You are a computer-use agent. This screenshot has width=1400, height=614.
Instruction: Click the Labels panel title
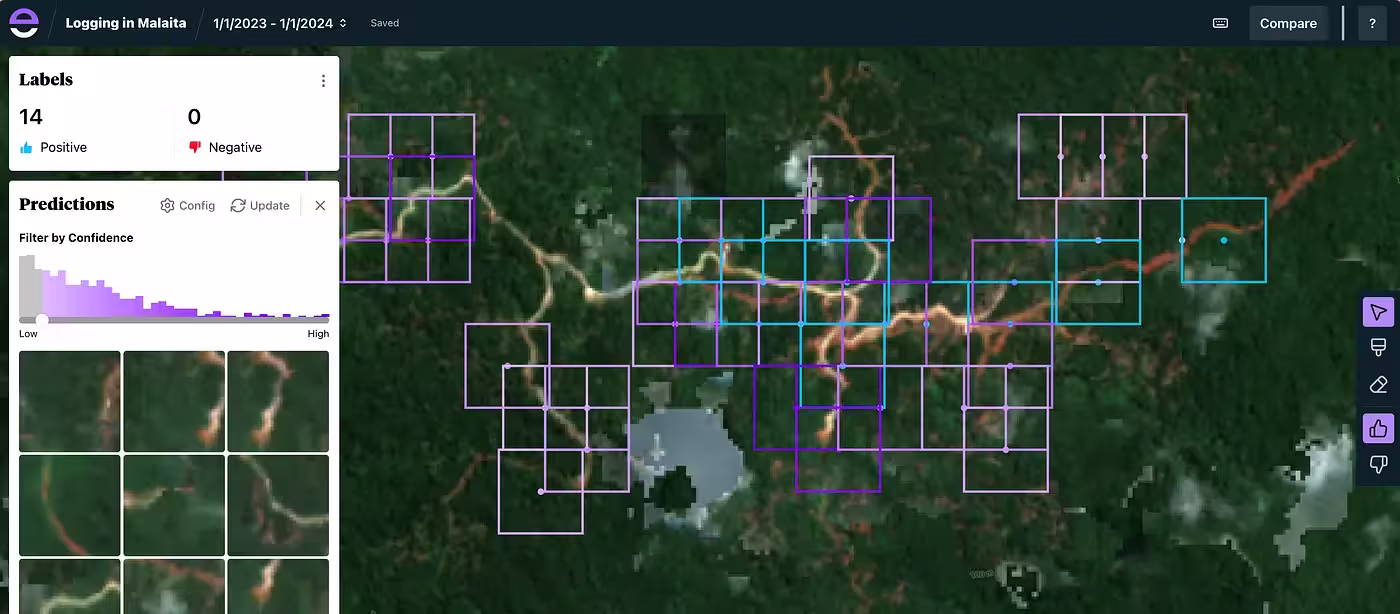pos(46,80)
